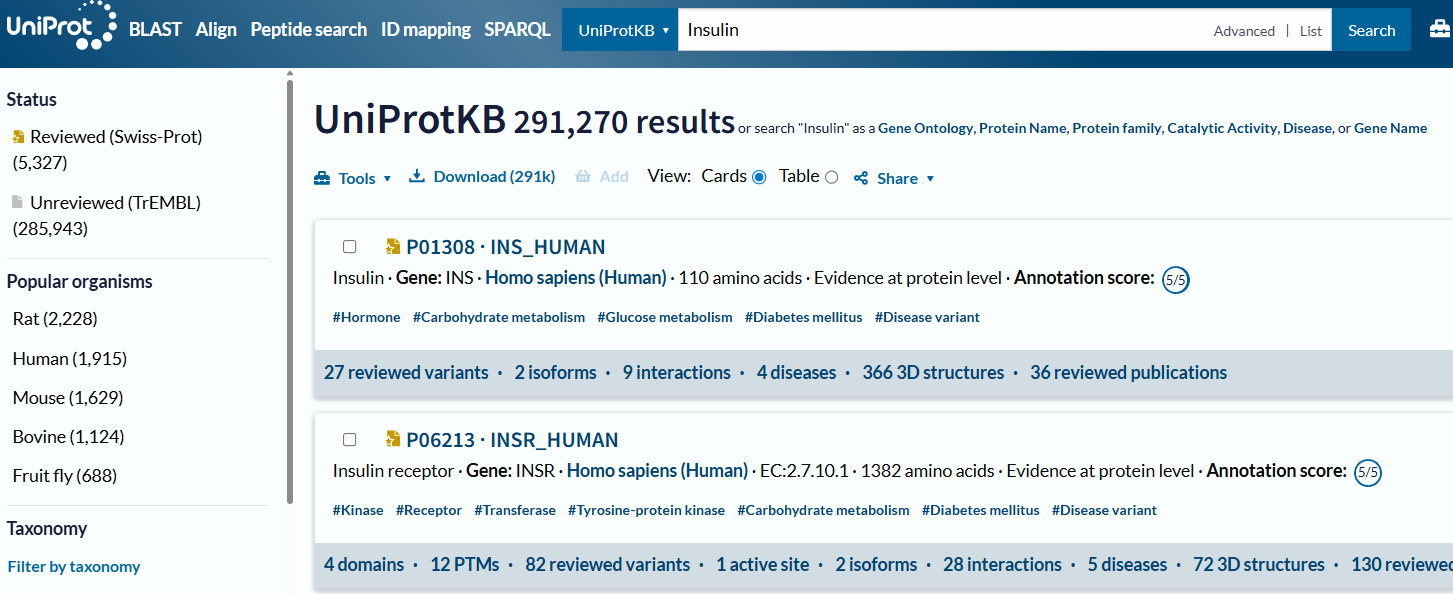
Task: Click the Tools briefcase icon
Action: (x=322, y=178)
